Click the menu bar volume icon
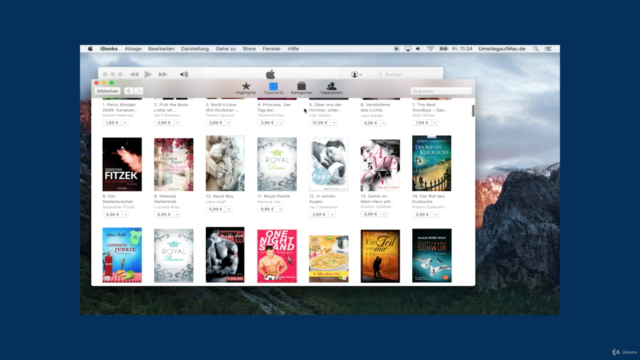 coord(418,49)
